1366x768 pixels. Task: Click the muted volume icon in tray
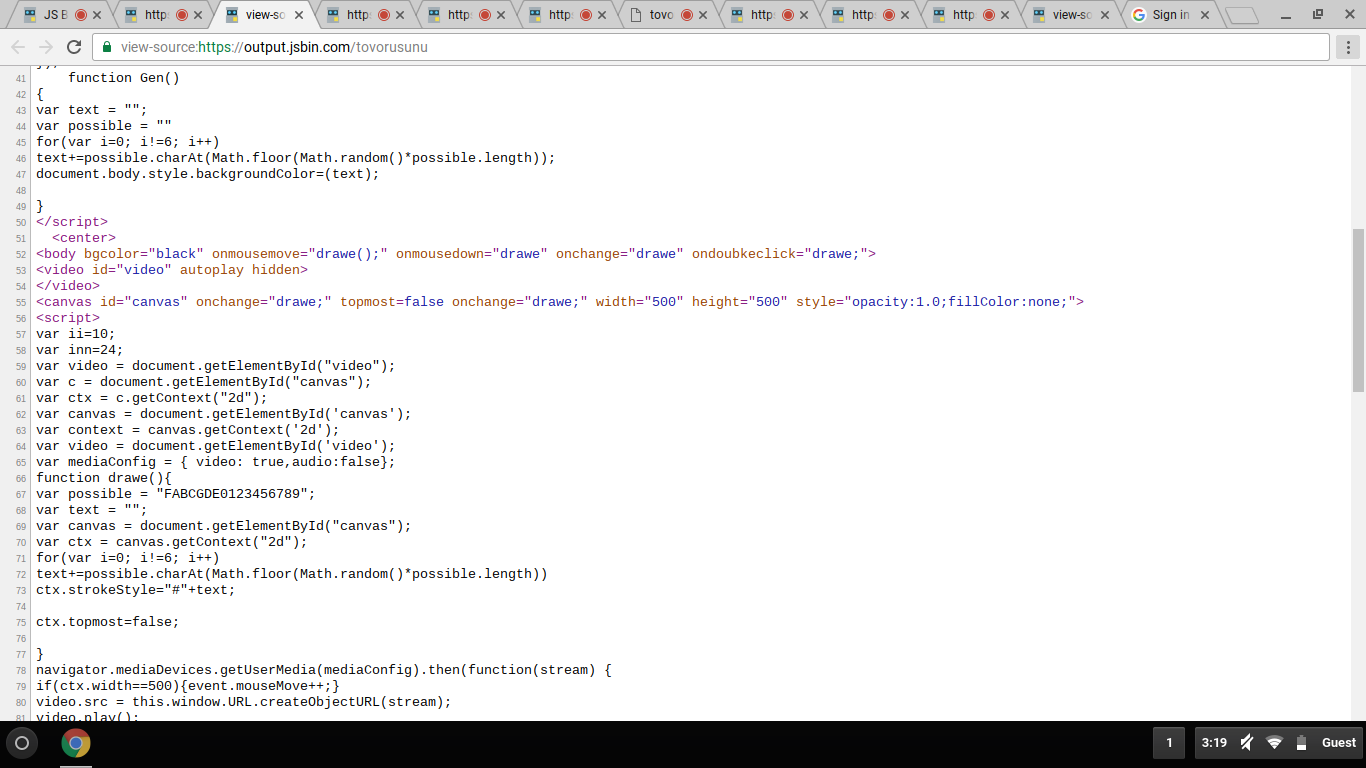[x=1247, y=743]
